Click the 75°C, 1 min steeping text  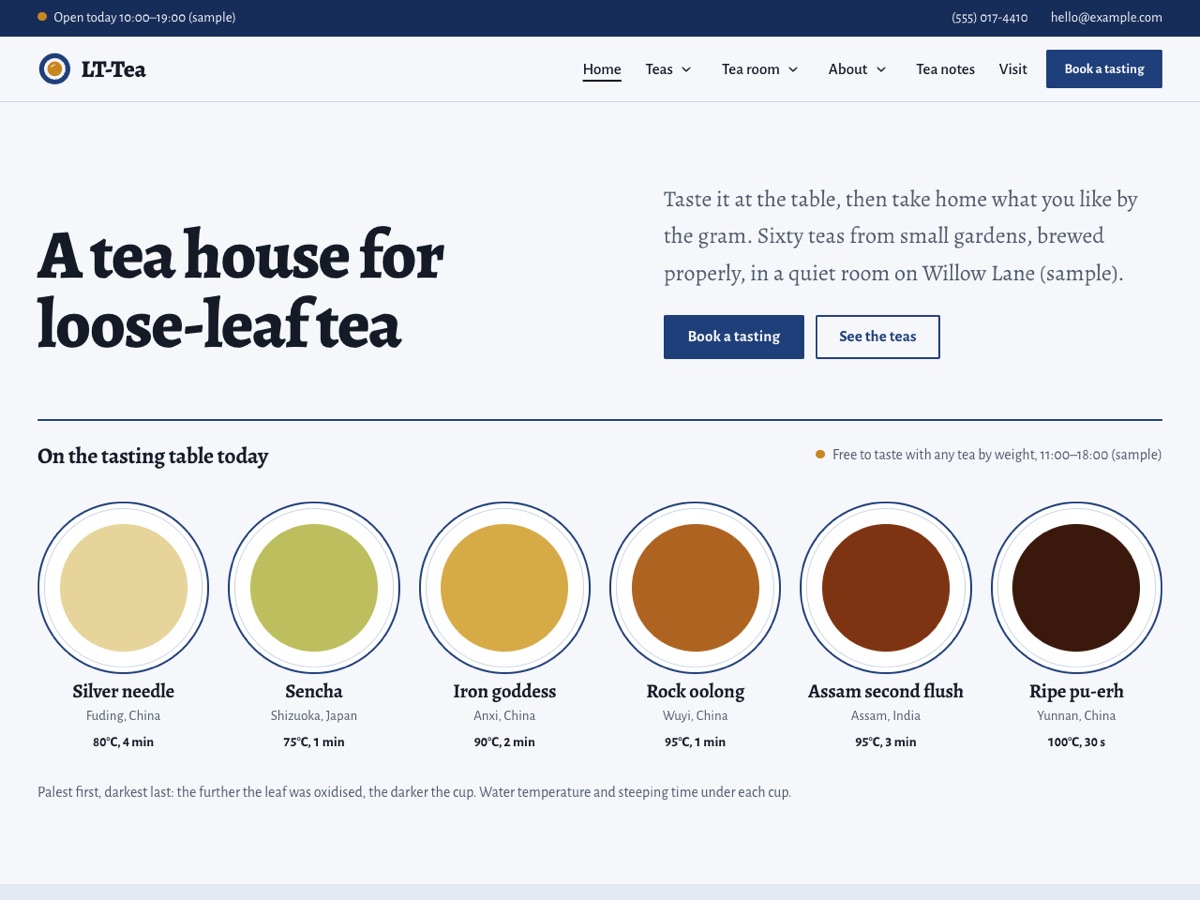pyautogui.click(x=314, y=742)
